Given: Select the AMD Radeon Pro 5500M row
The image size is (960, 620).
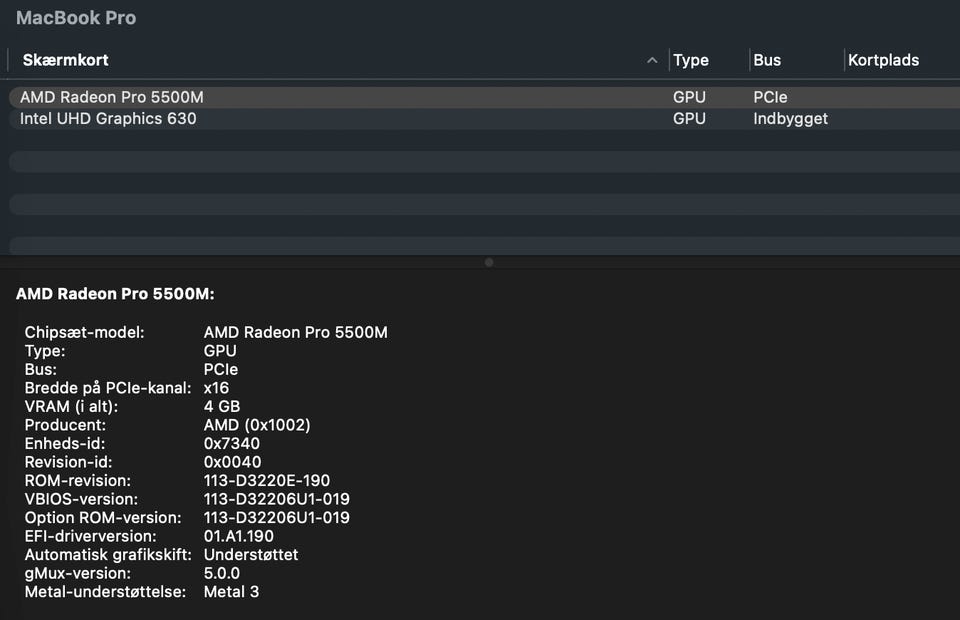Looking at the screenshot, I should [484, 97].
